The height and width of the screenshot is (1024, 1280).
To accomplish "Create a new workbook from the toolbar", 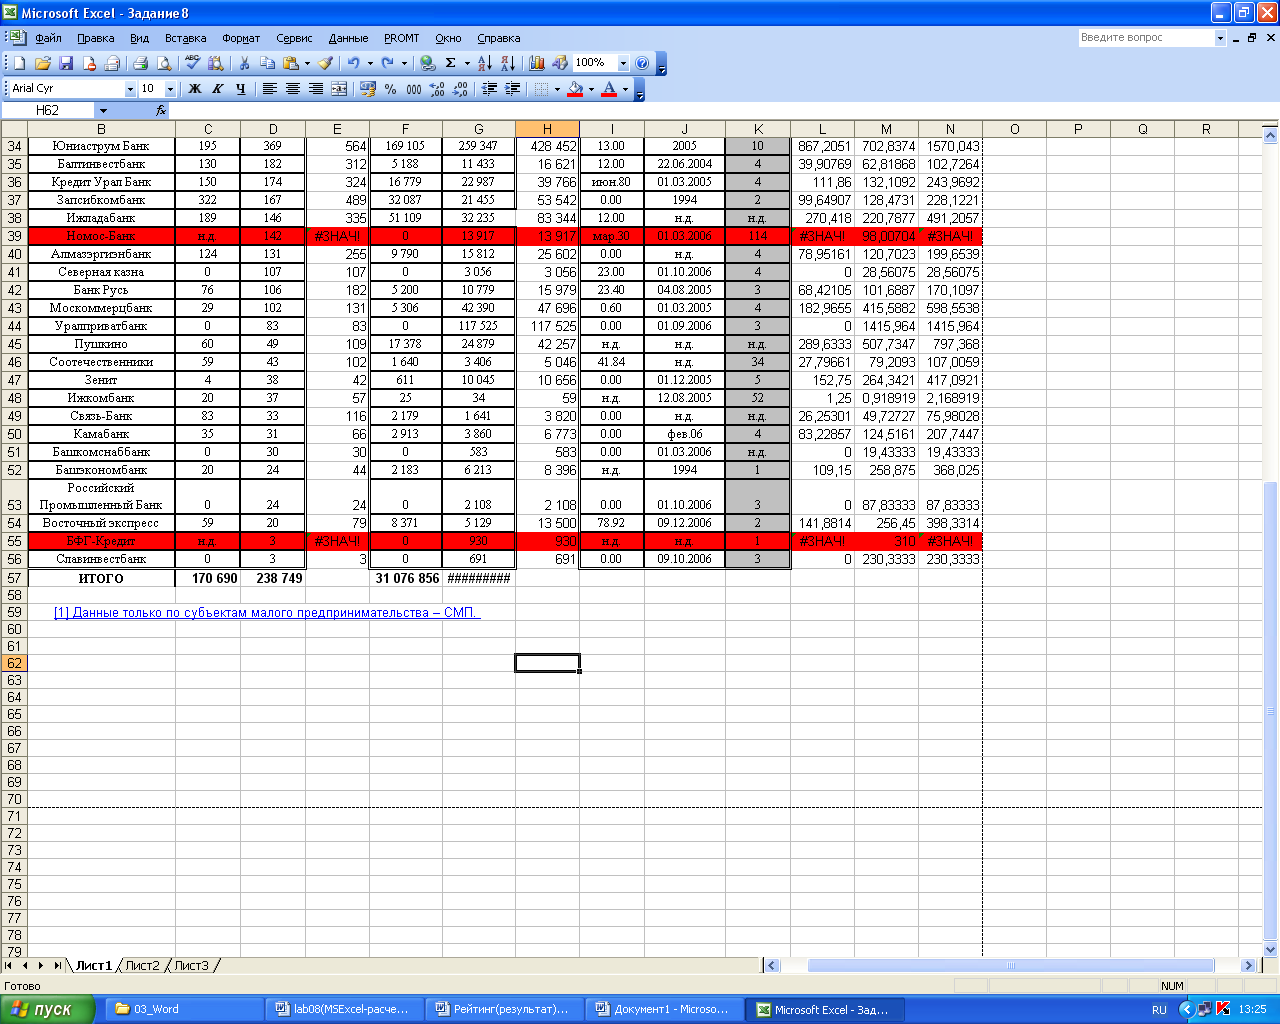I will point(19,63).
